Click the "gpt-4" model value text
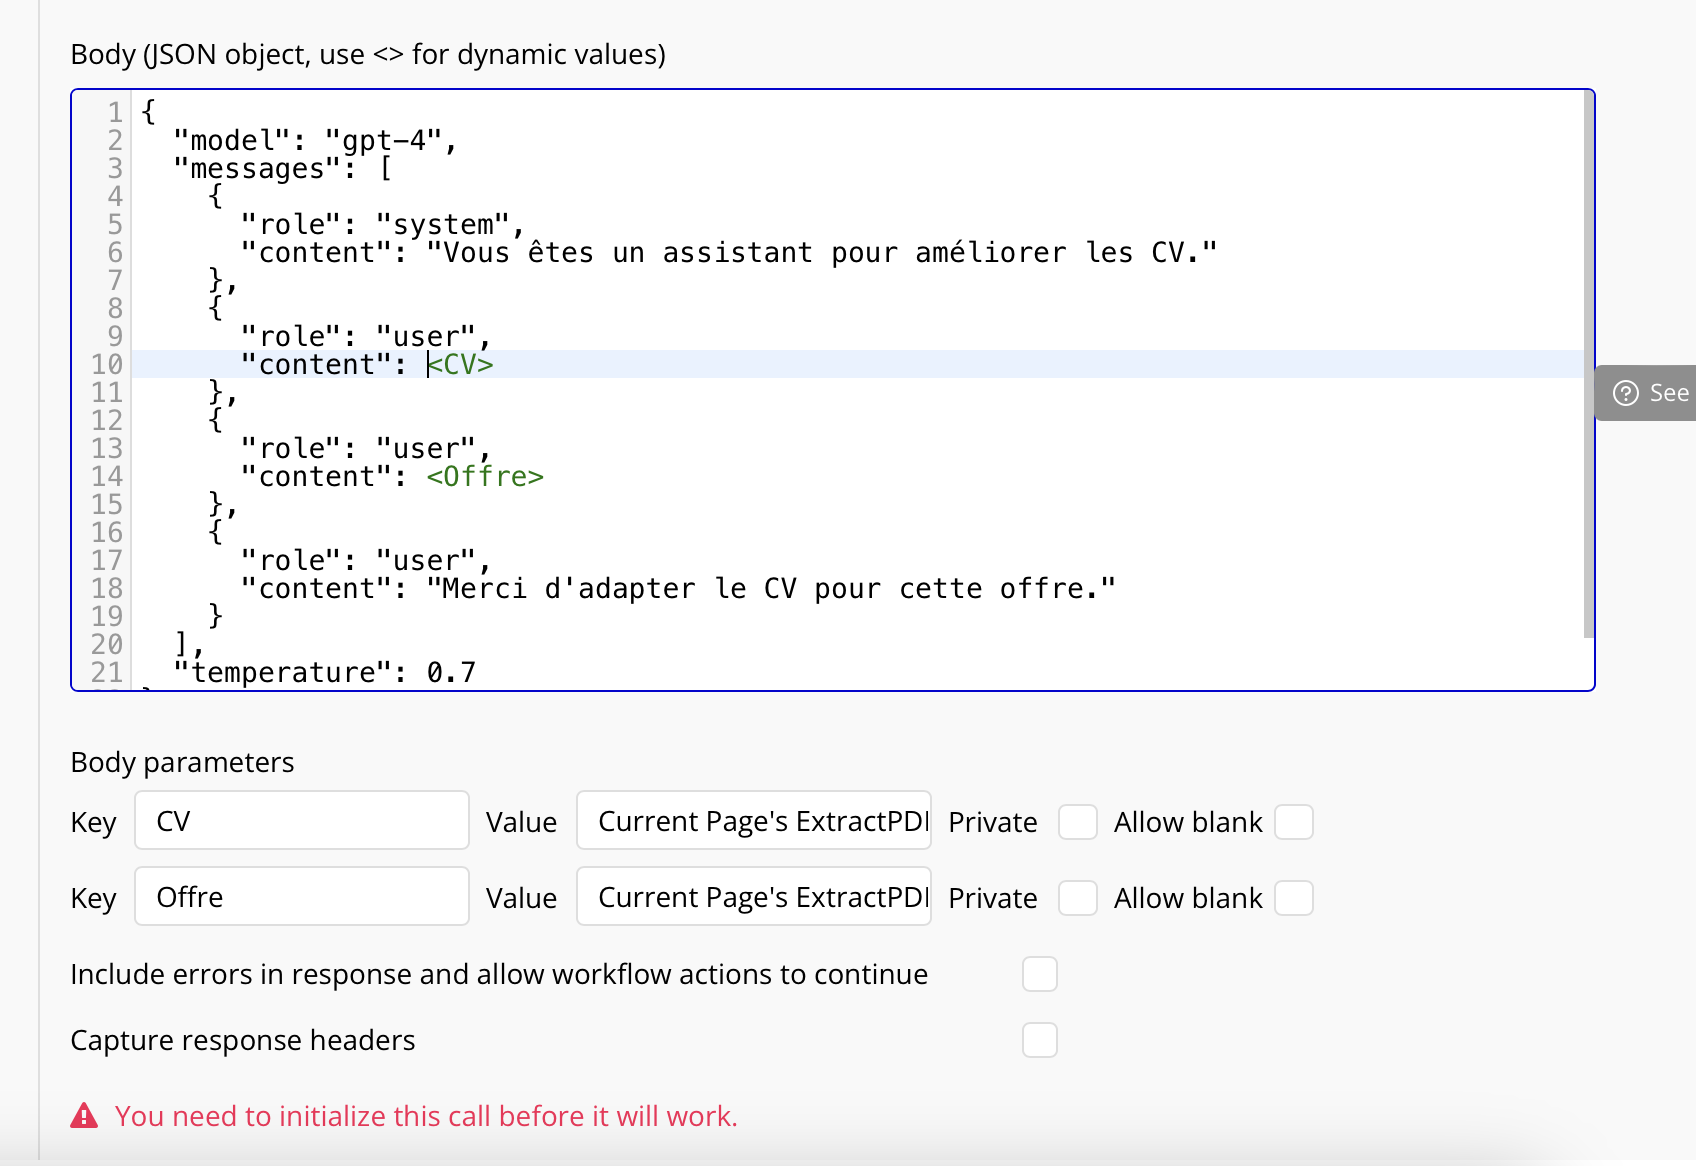The height and width of the screenshot is (1166, 1696). click(384, 141)
